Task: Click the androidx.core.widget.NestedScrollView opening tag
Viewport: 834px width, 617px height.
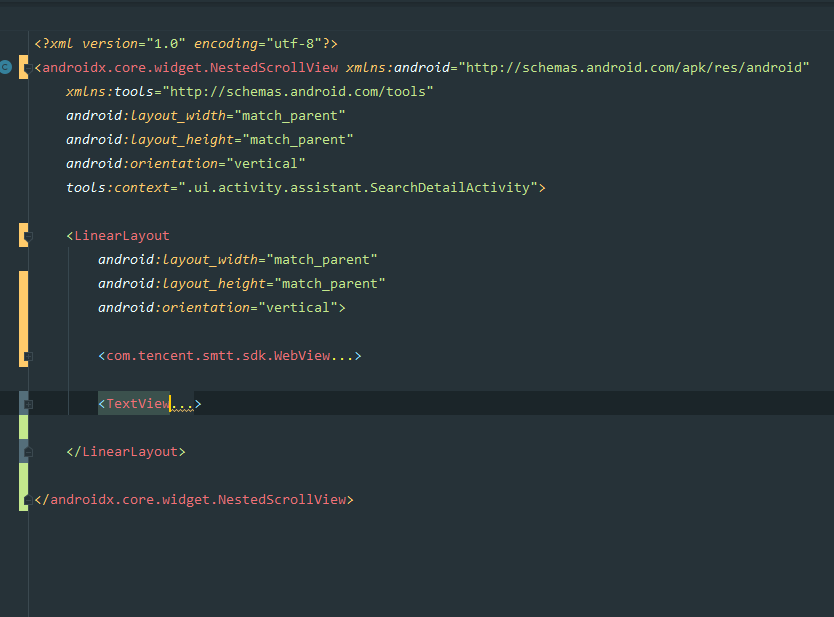Action: [x=186, y=68]
